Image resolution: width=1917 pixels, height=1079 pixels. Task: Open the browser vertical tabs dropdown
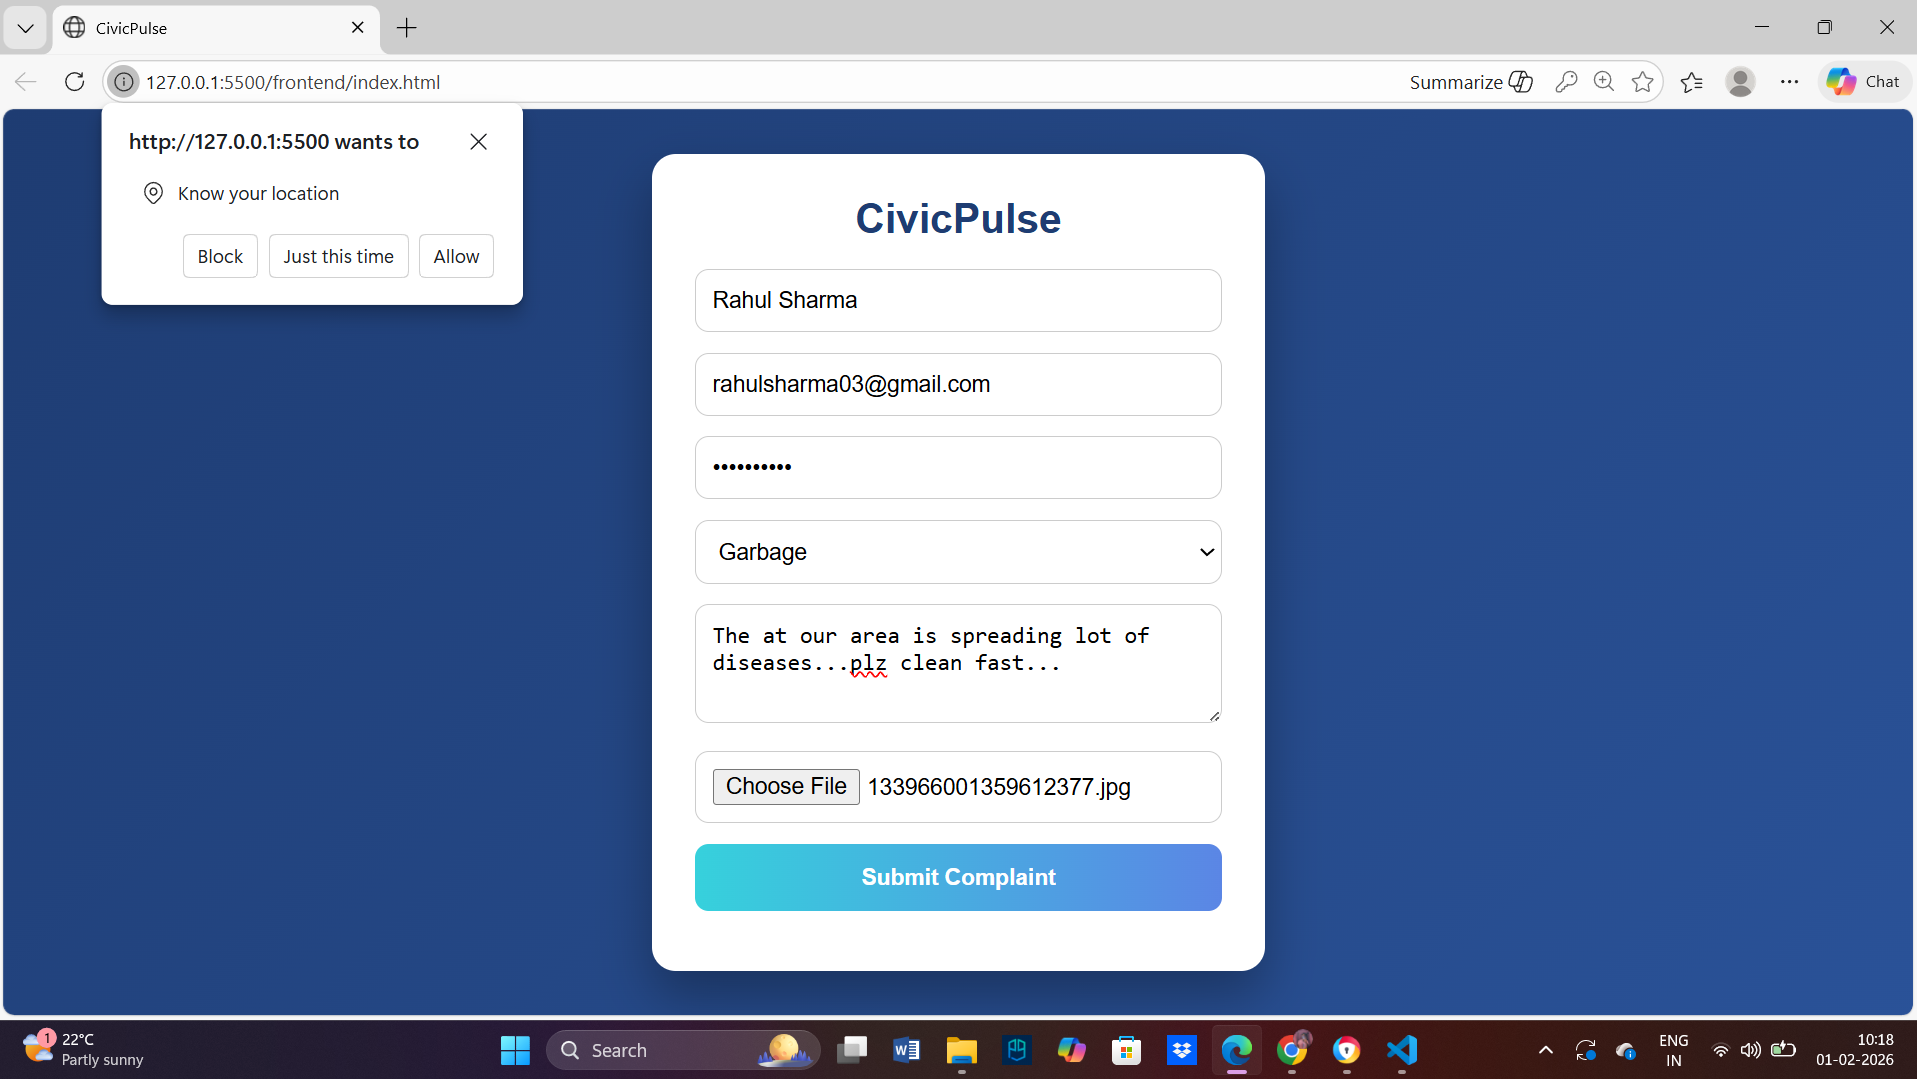tap(25, 28)
